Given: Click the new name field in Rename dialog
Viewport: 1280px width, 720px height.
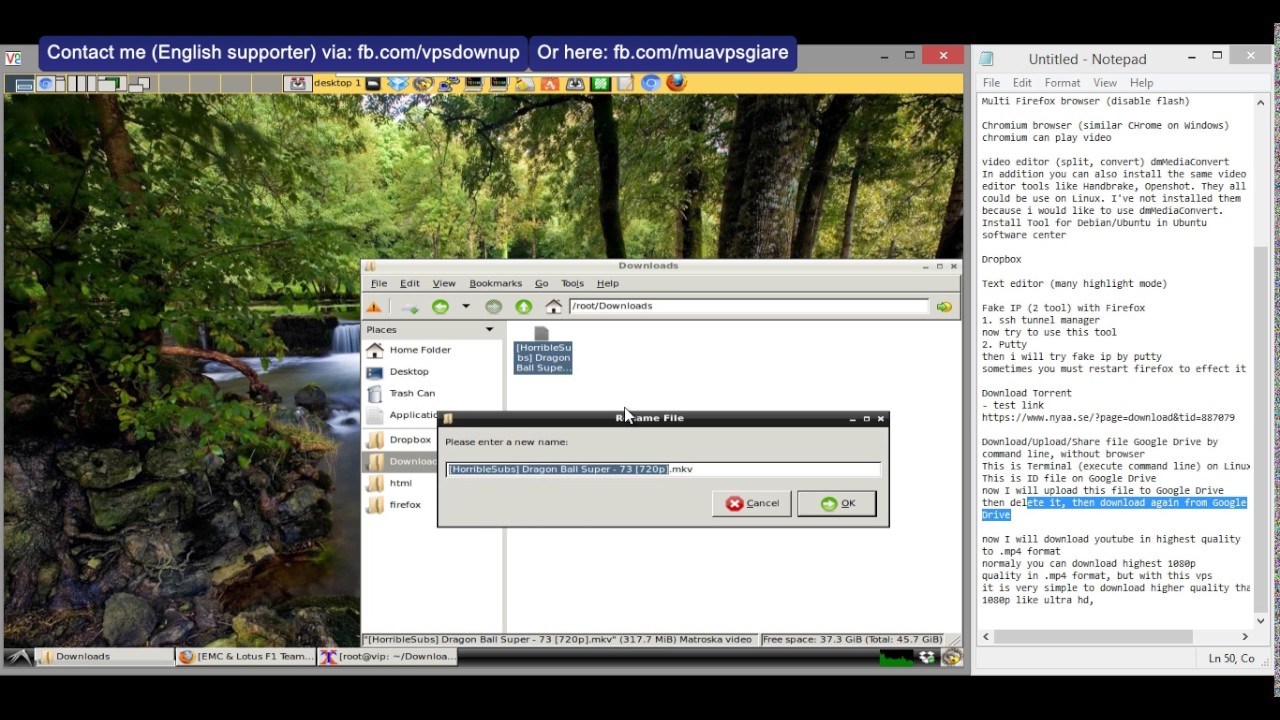Looking at the screenshot, I should coord(663,469).
